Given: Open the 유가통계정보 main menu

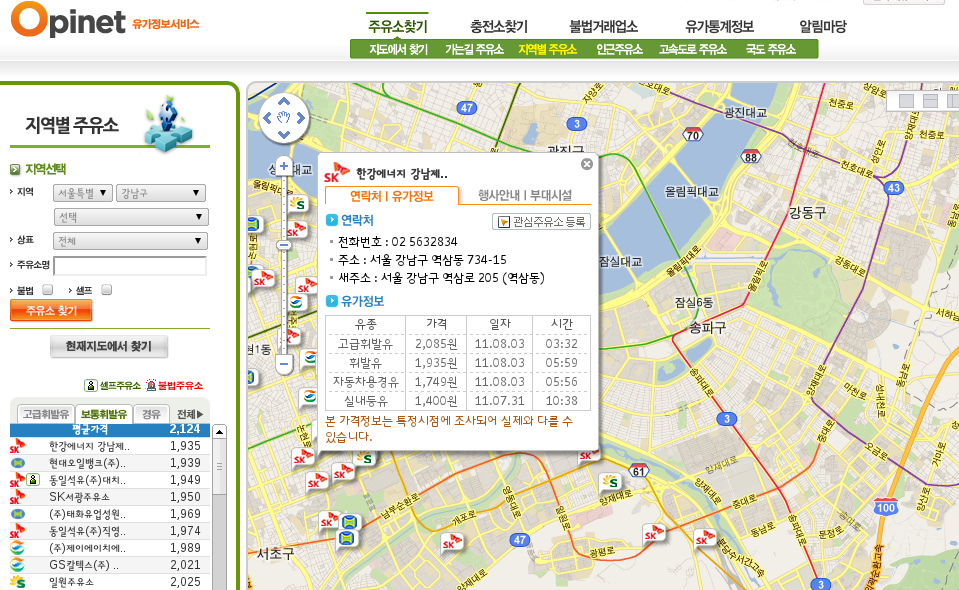Looking at the screenshot, I should (719, 26).
